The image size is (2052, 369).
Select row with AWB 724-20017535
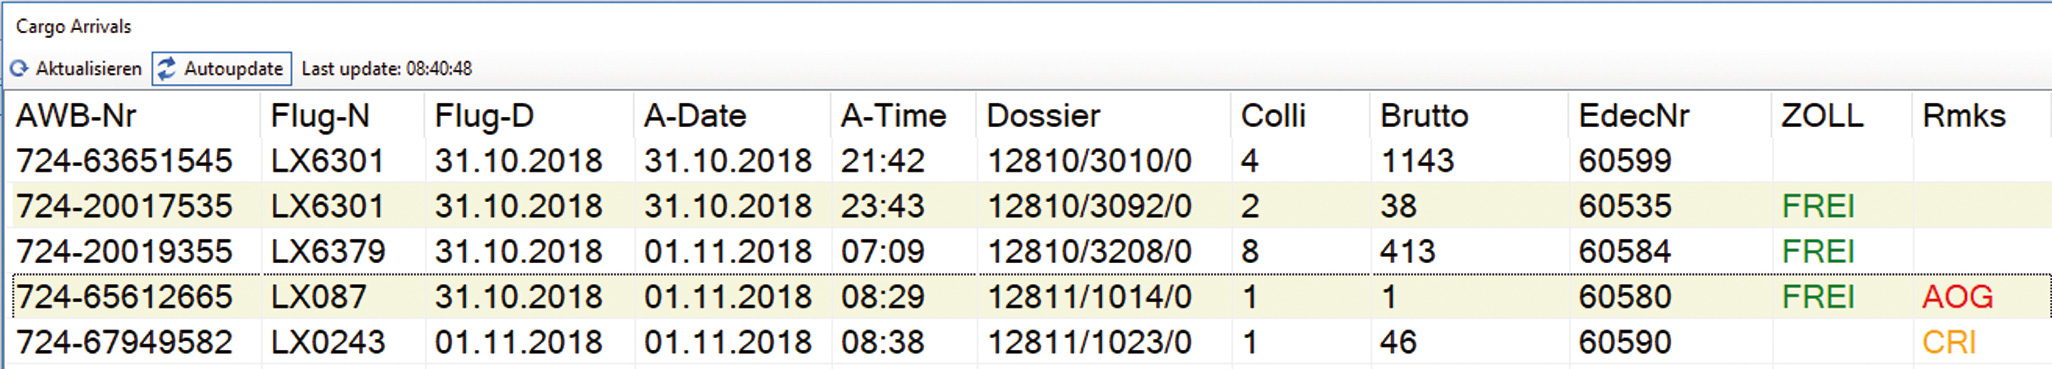(x=1028, y=206)
